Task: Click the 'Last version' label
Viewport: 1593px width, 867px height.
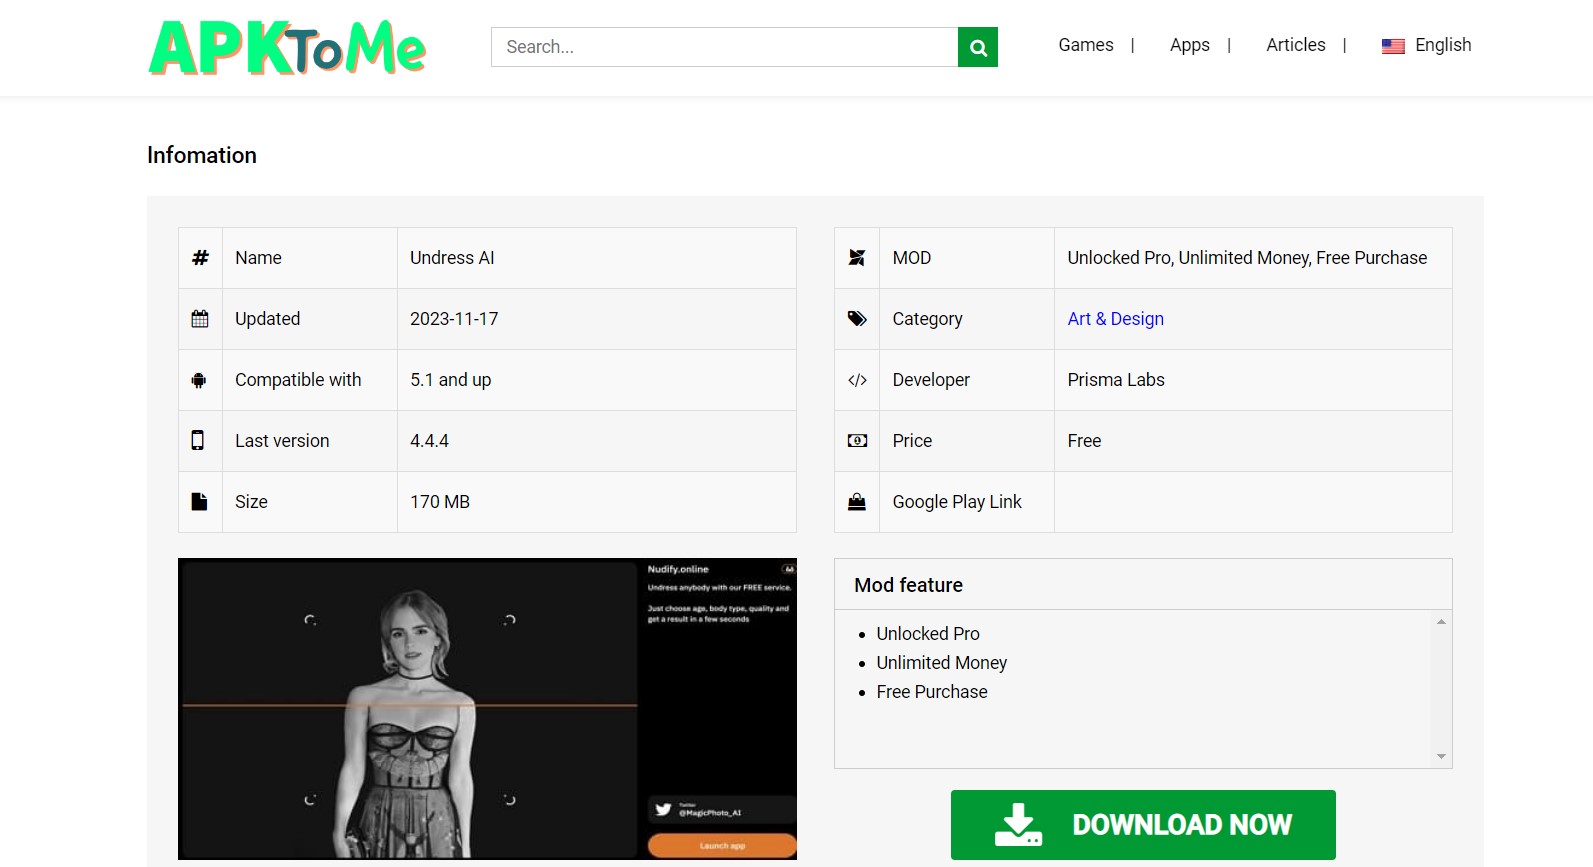Action: [282, 441]
